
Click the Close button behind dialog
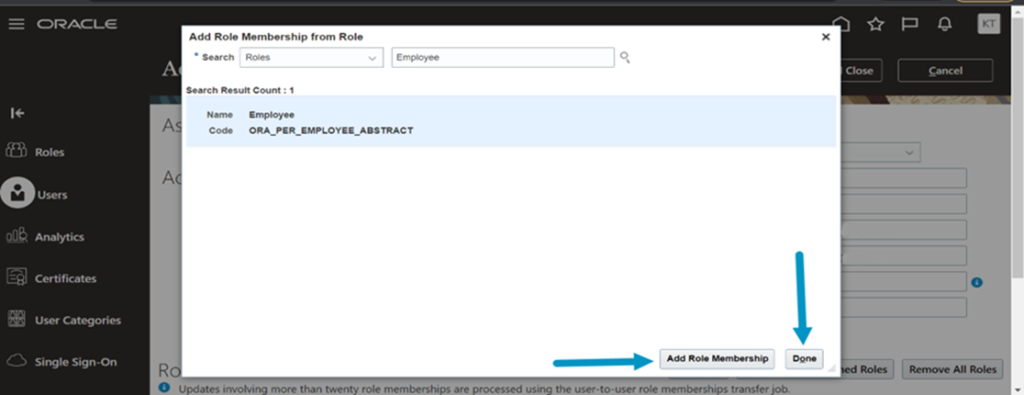pyautogui.click(x=861, y=71)
